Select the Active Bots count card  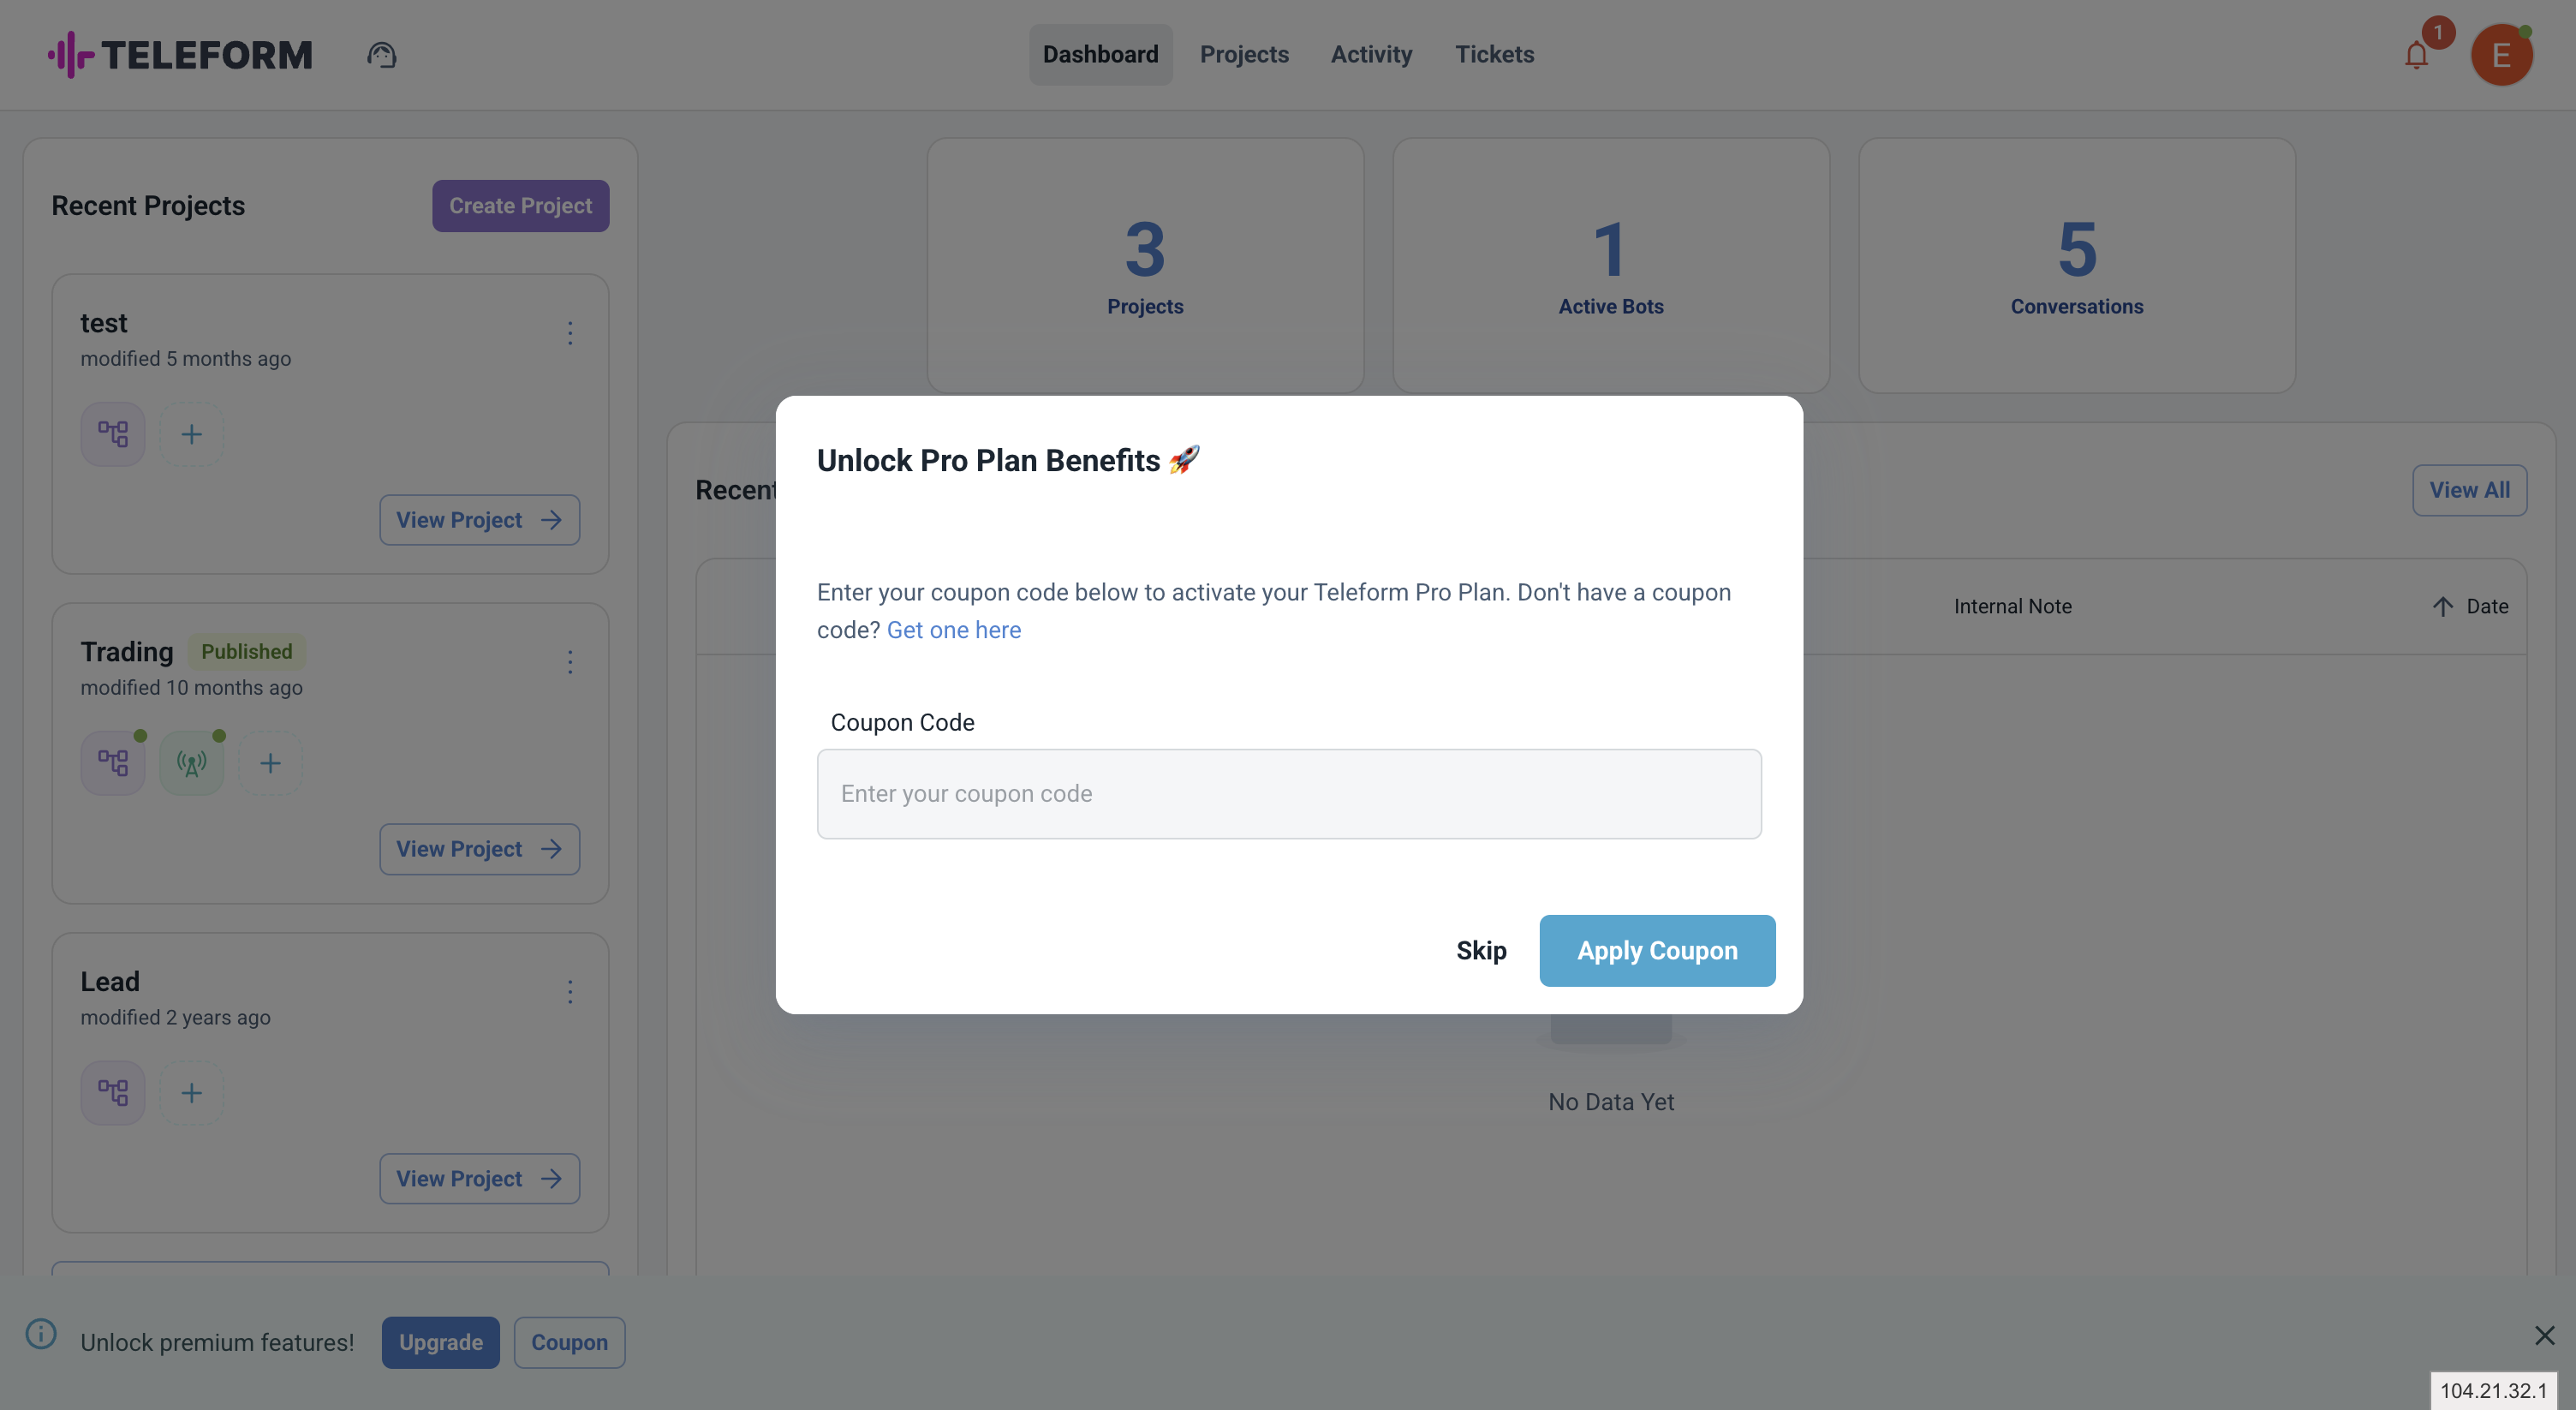1610,265
